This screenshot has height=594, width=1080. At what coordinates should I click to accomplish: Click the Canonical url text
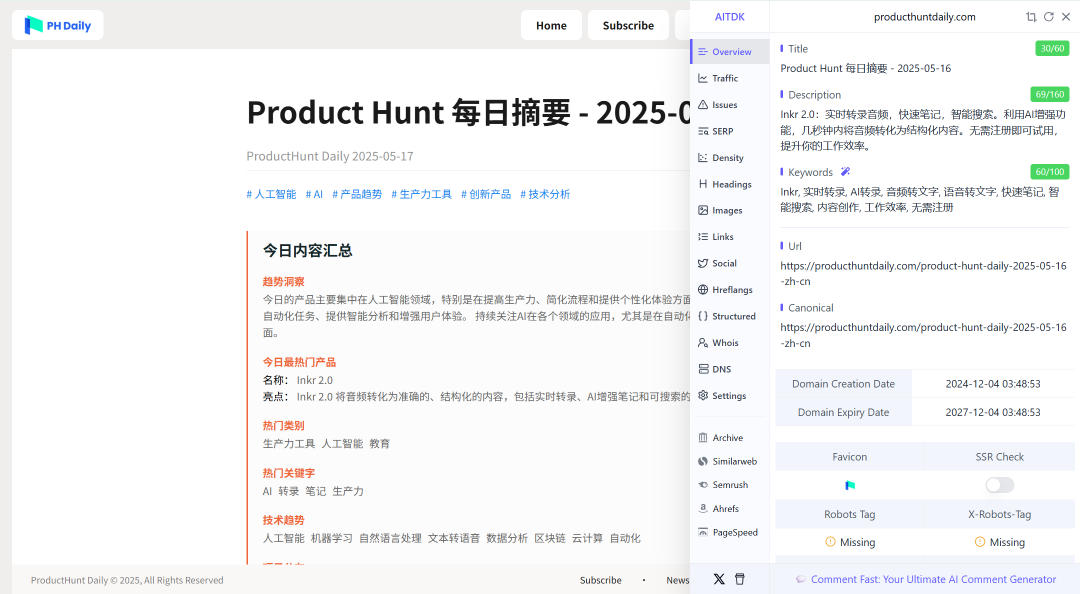tap(923, 335)
